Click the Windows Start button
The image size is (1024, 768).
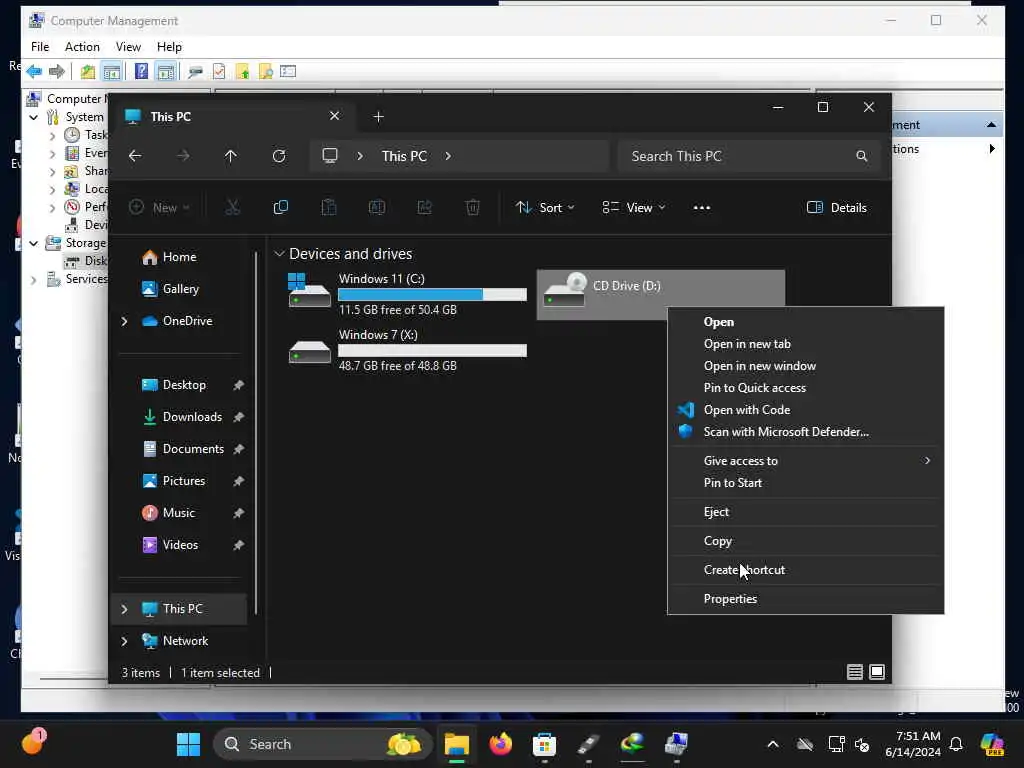(x=189, y=744)
